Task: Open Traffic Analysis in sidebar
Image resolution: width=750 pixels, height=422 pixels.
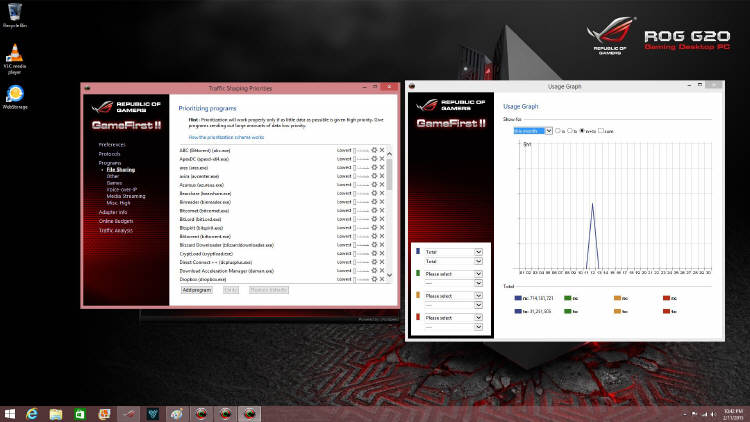Action: pos(116,231)
